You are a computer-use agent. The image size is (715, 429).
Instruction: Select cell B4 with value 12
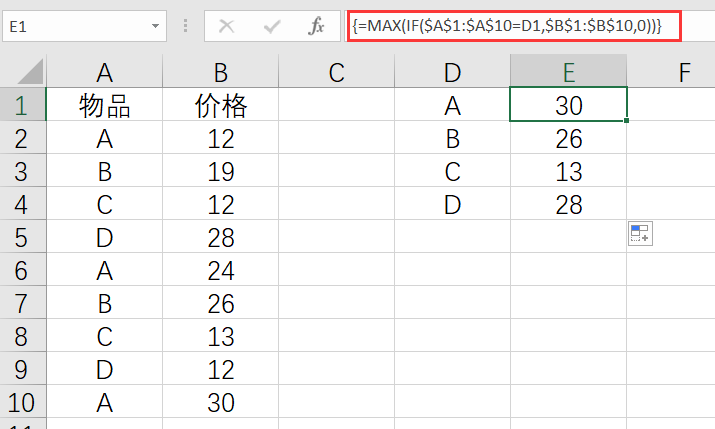point(221,203)
